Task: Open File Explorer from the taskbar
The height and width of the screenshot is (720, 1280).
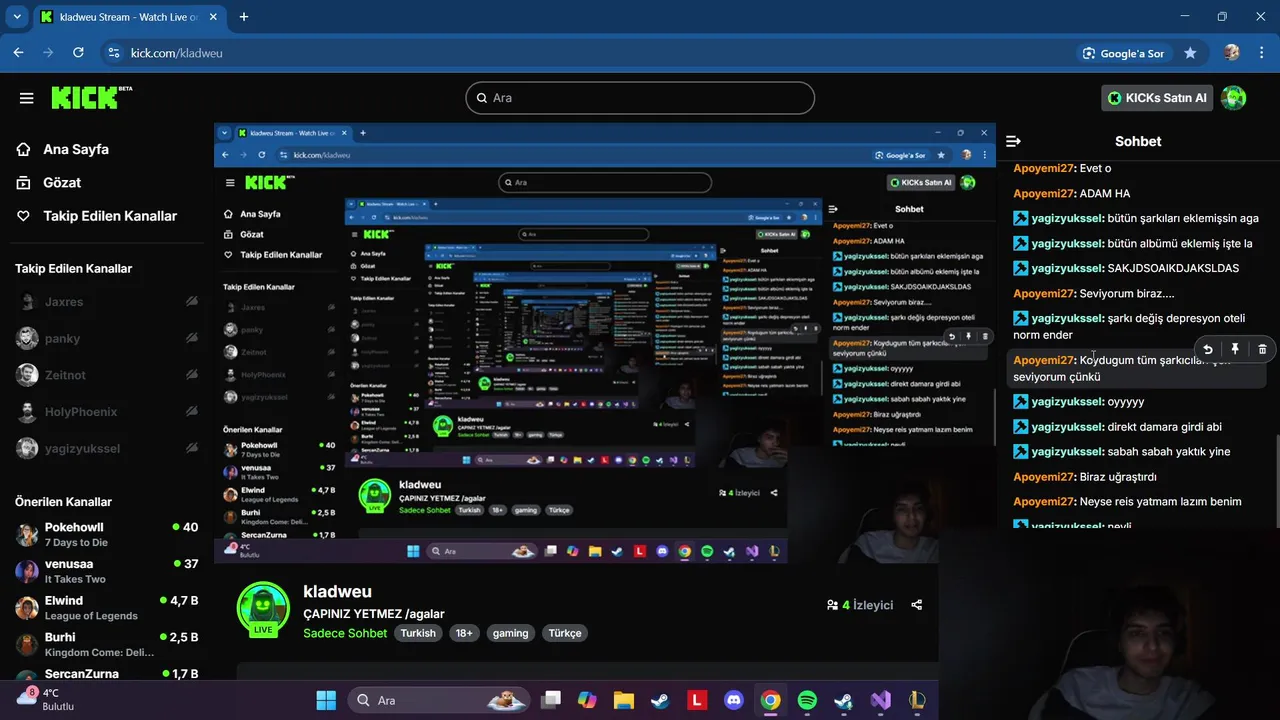Action: pyautogui.click(x=623, y=700)
